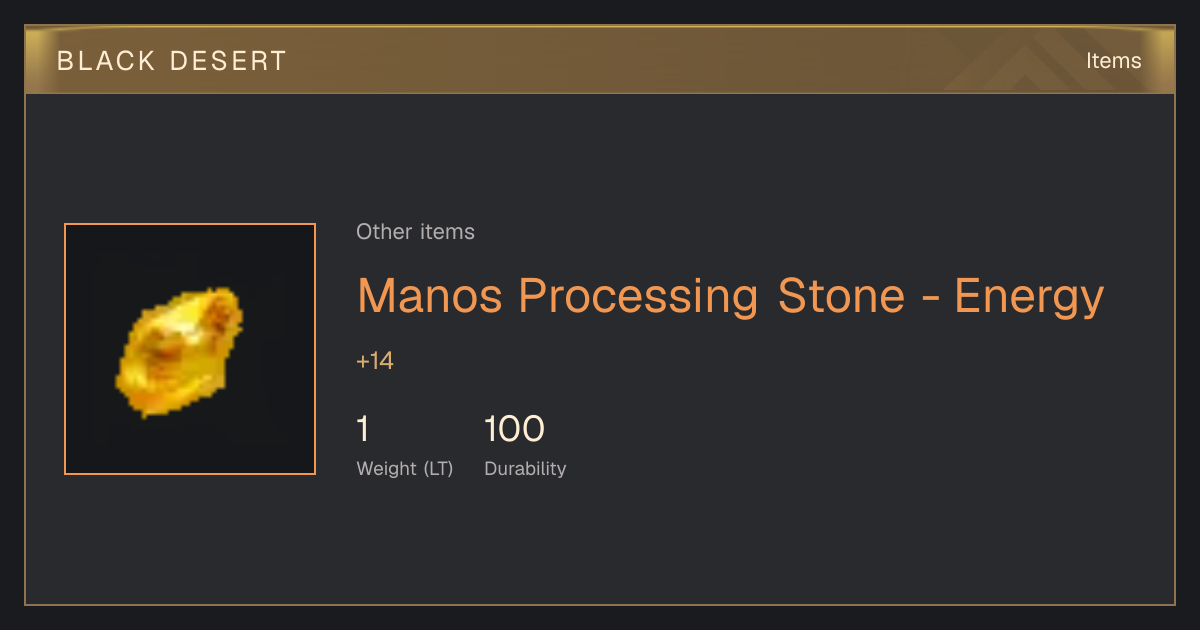The height and width of the screenshot is (630, 1200).
Task: Click the (LT) unit in weight label
Action: [x=438, y=469]
